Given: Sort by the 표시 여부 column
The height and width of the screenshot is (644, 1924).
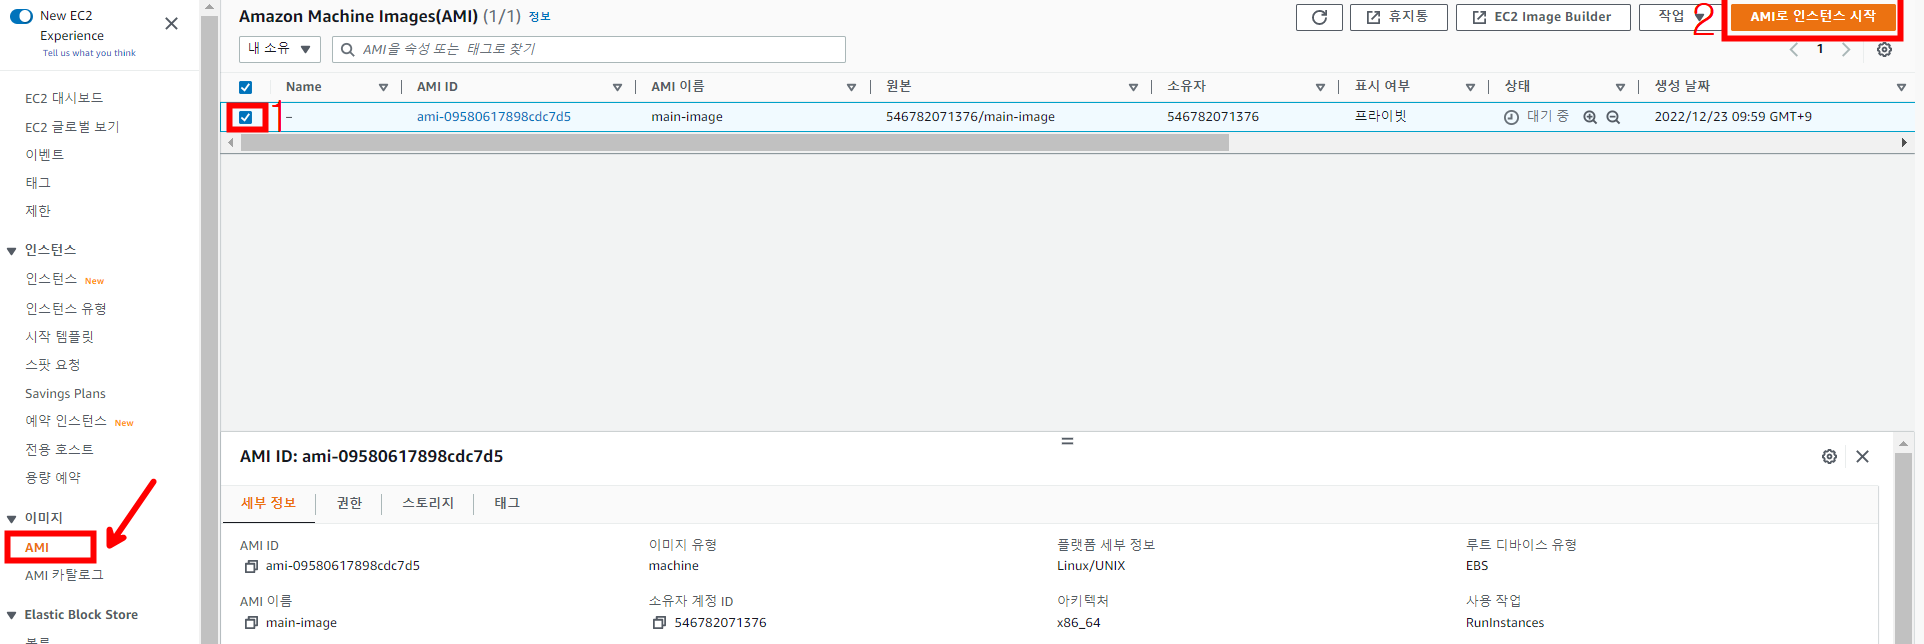Looking at the screenshot, I should click(1470, 88).
